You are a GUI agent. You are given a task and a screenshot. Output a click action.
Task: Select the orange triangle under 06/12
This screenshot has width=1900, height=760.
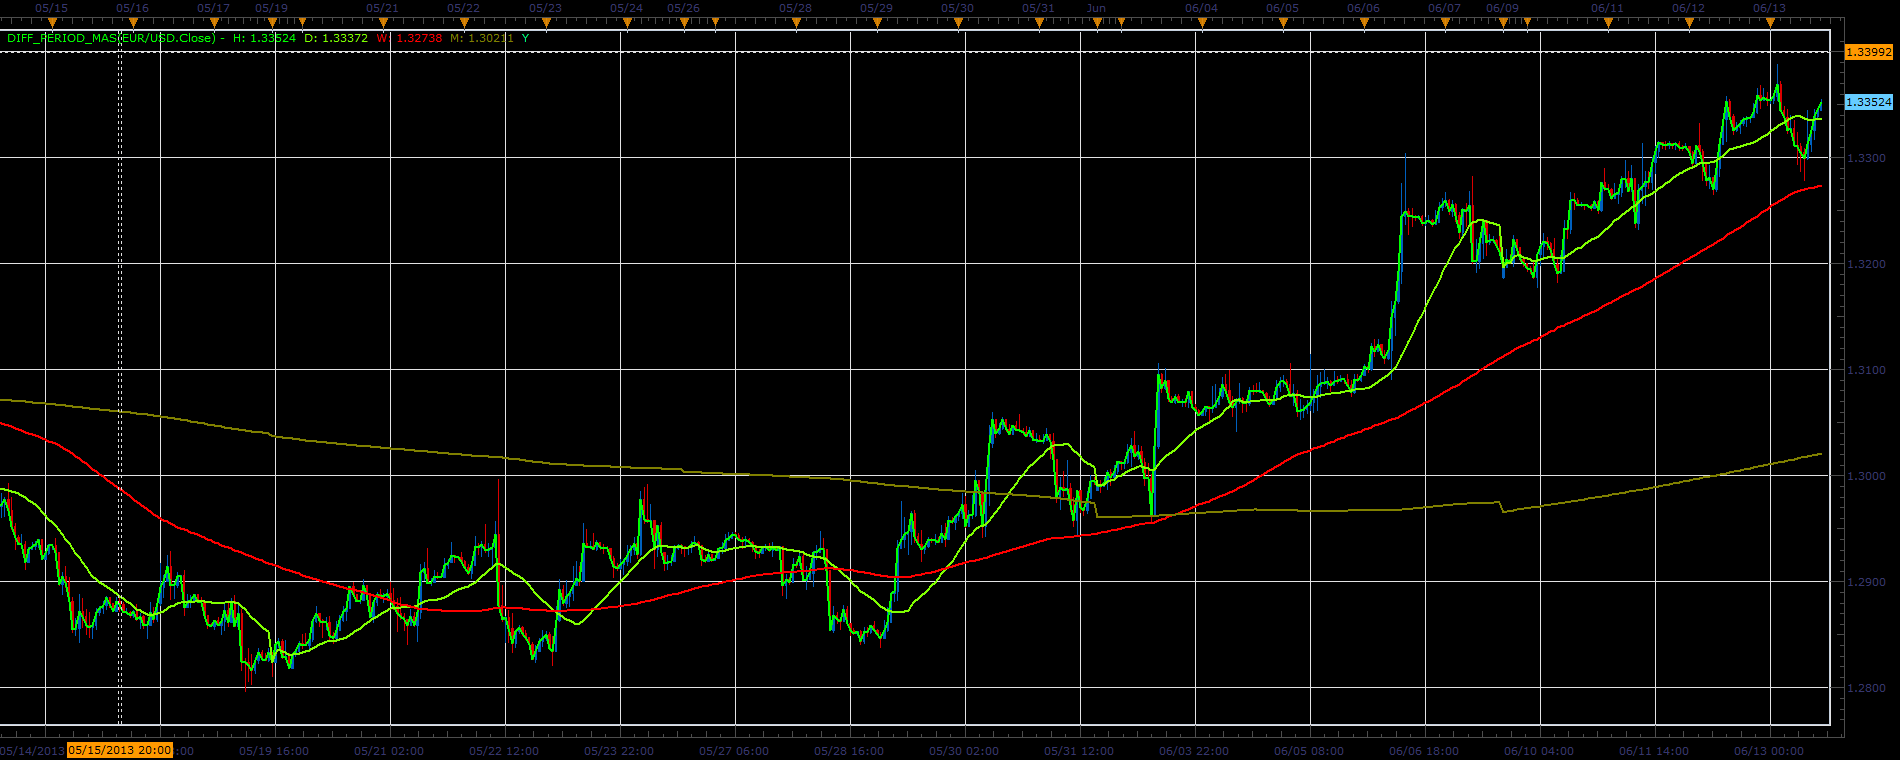tap(1688, 22)
